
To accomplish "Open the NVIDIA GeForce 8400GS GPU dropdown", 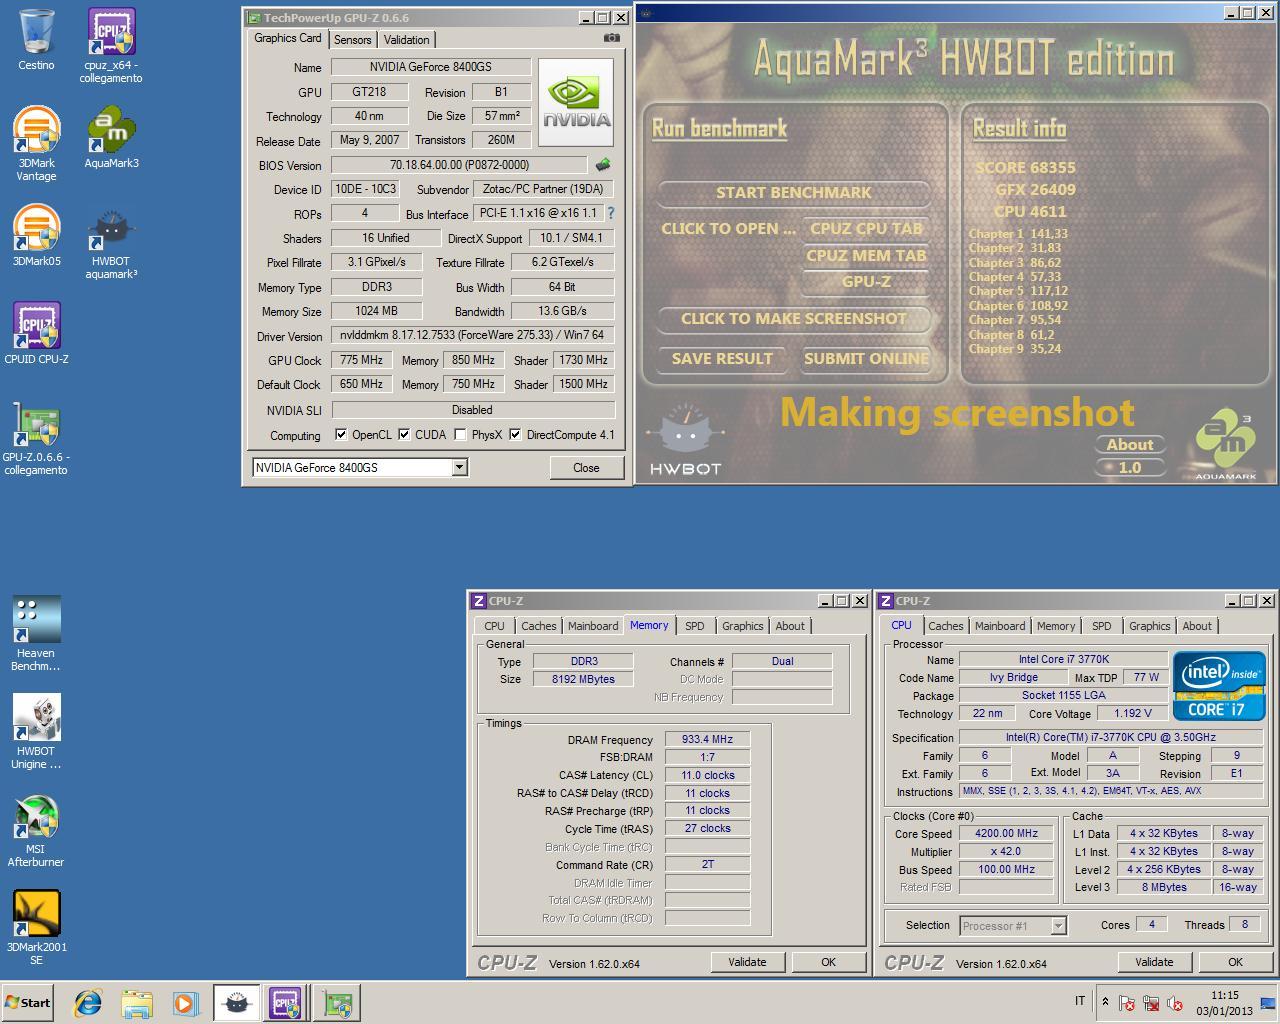I will (359, 467).
